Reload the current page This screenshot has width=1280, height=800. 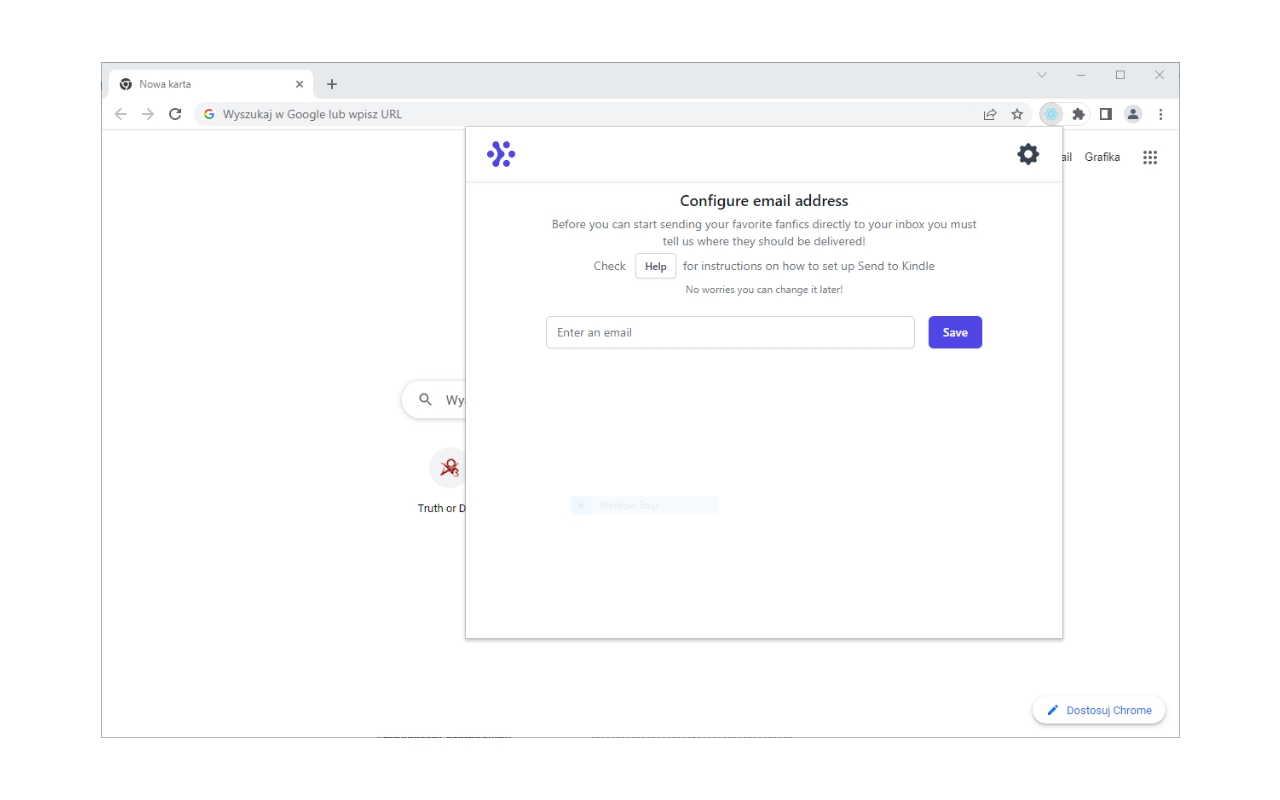(175, 114)
